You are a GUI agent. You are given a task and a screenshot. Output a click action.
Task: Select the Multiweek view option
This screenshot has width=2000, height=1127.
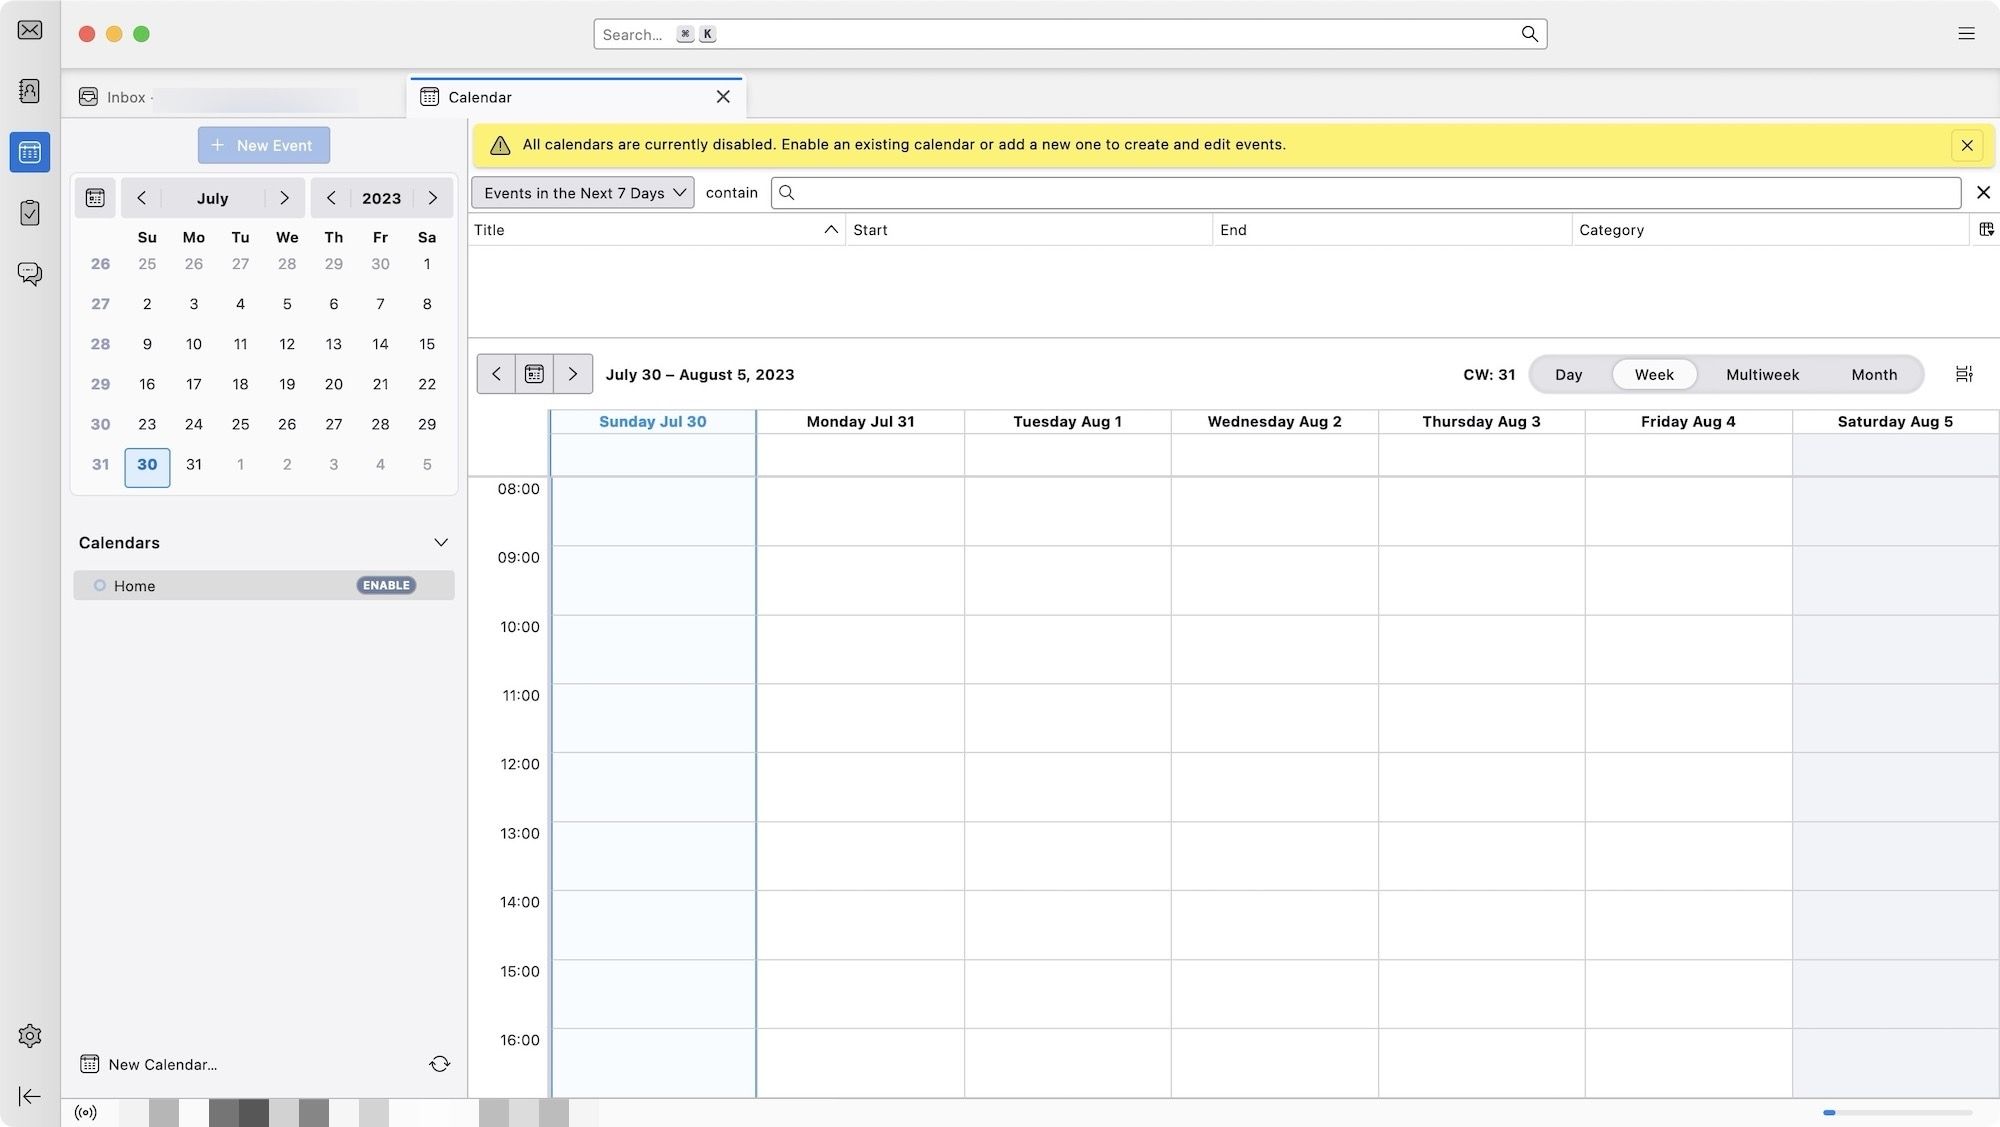(x=1762, y=374)
